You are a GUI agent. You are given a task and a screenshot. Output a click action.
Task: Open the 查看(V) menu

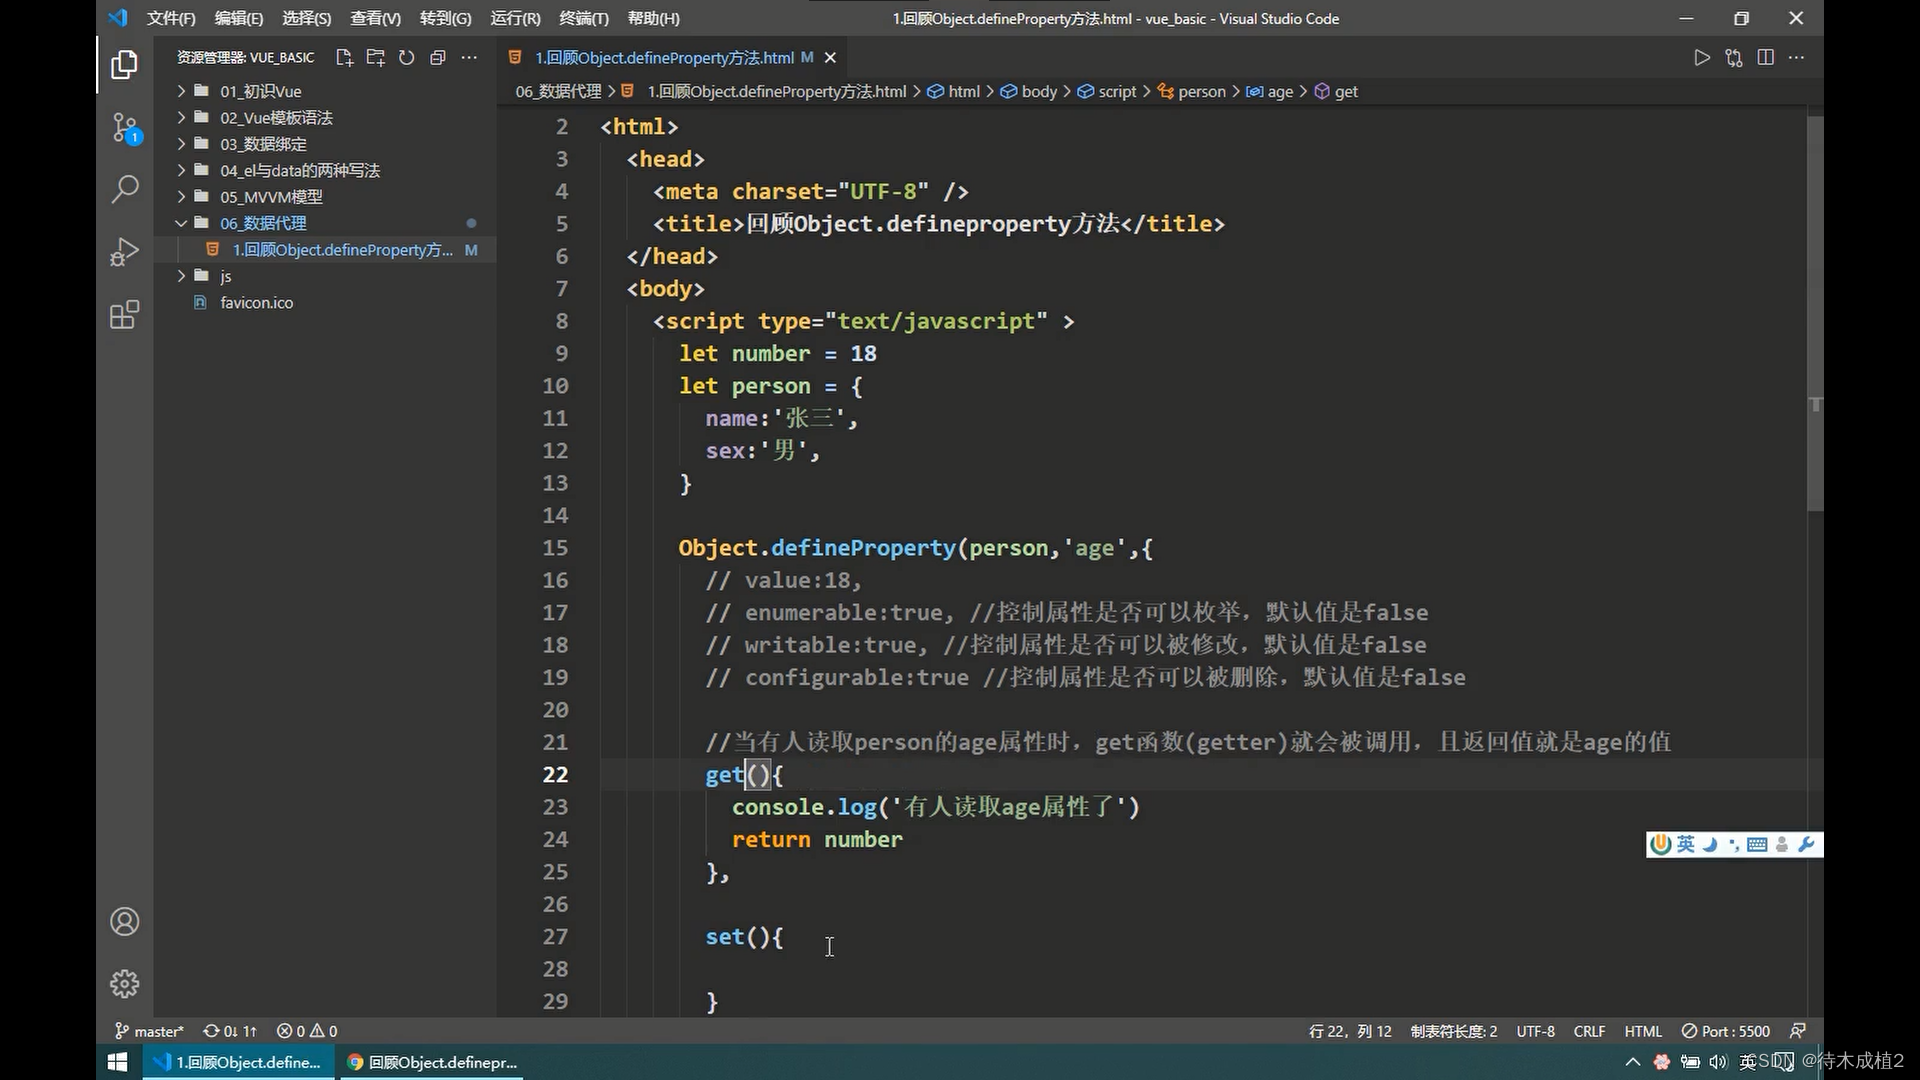(375, 18)
